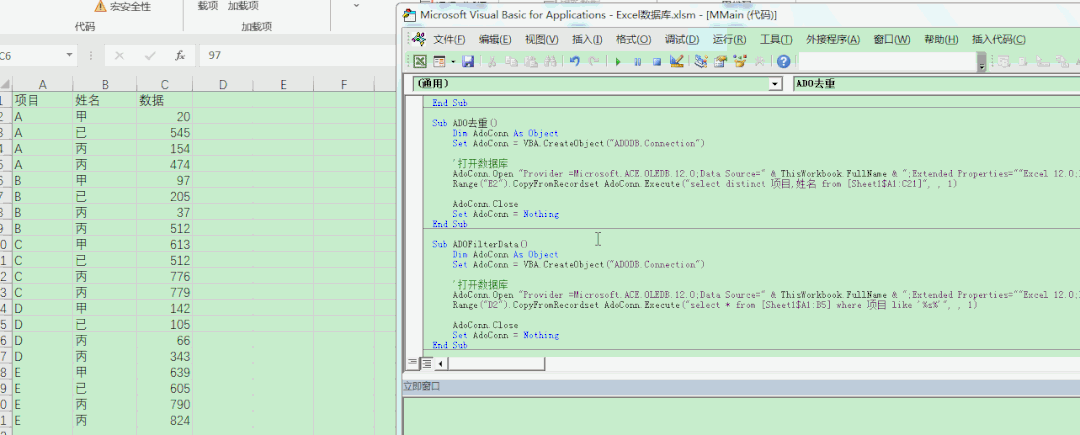Click the Find binoculars icon
The image size is (1080, 435).
[x=550, y=62]
